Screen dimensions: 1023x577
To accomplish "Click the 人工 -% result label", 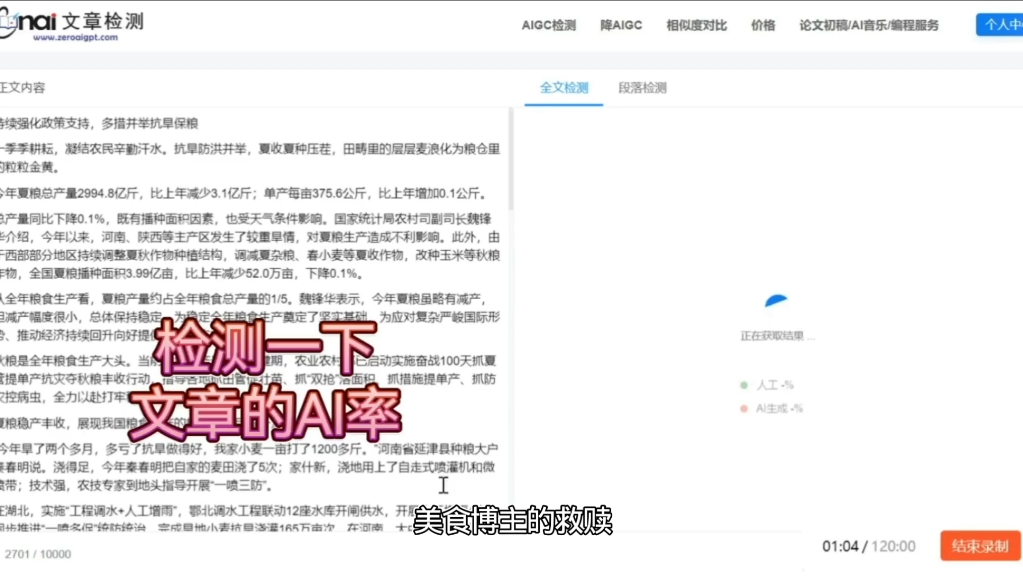I will 774,385.
